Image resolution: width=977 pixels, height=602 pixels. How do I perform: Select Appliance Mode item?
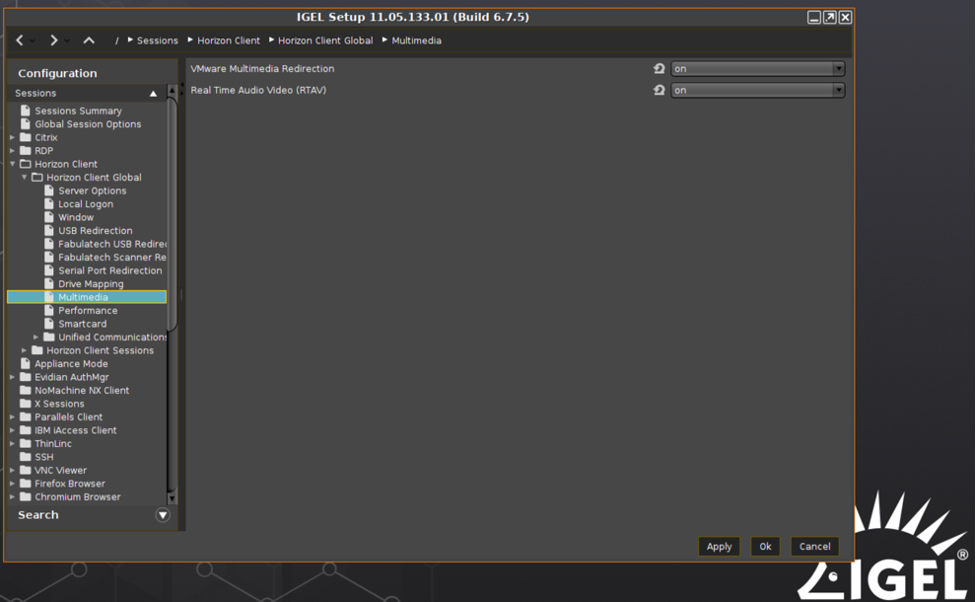tap(71, 364)
